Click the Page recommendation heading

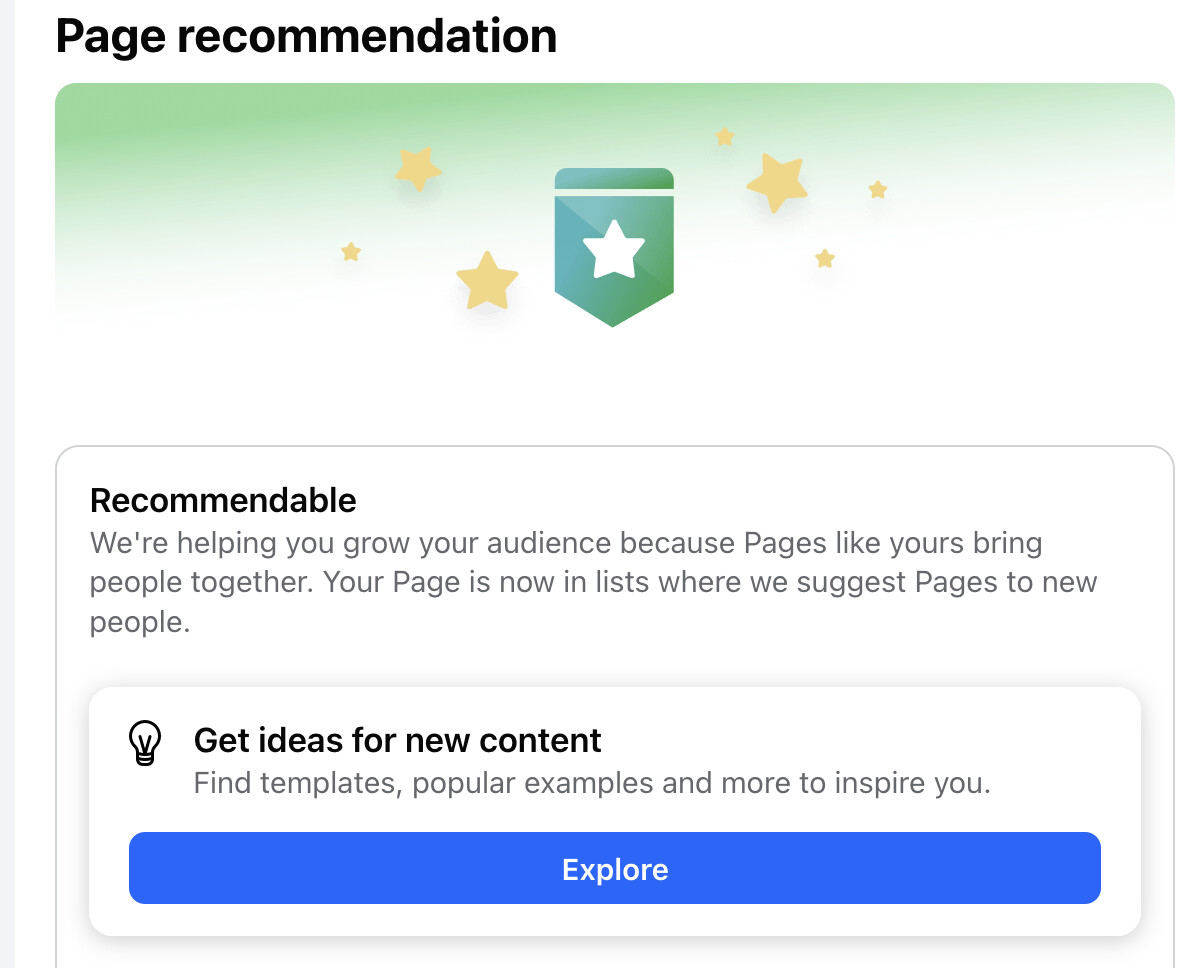(x=306, y=36)
